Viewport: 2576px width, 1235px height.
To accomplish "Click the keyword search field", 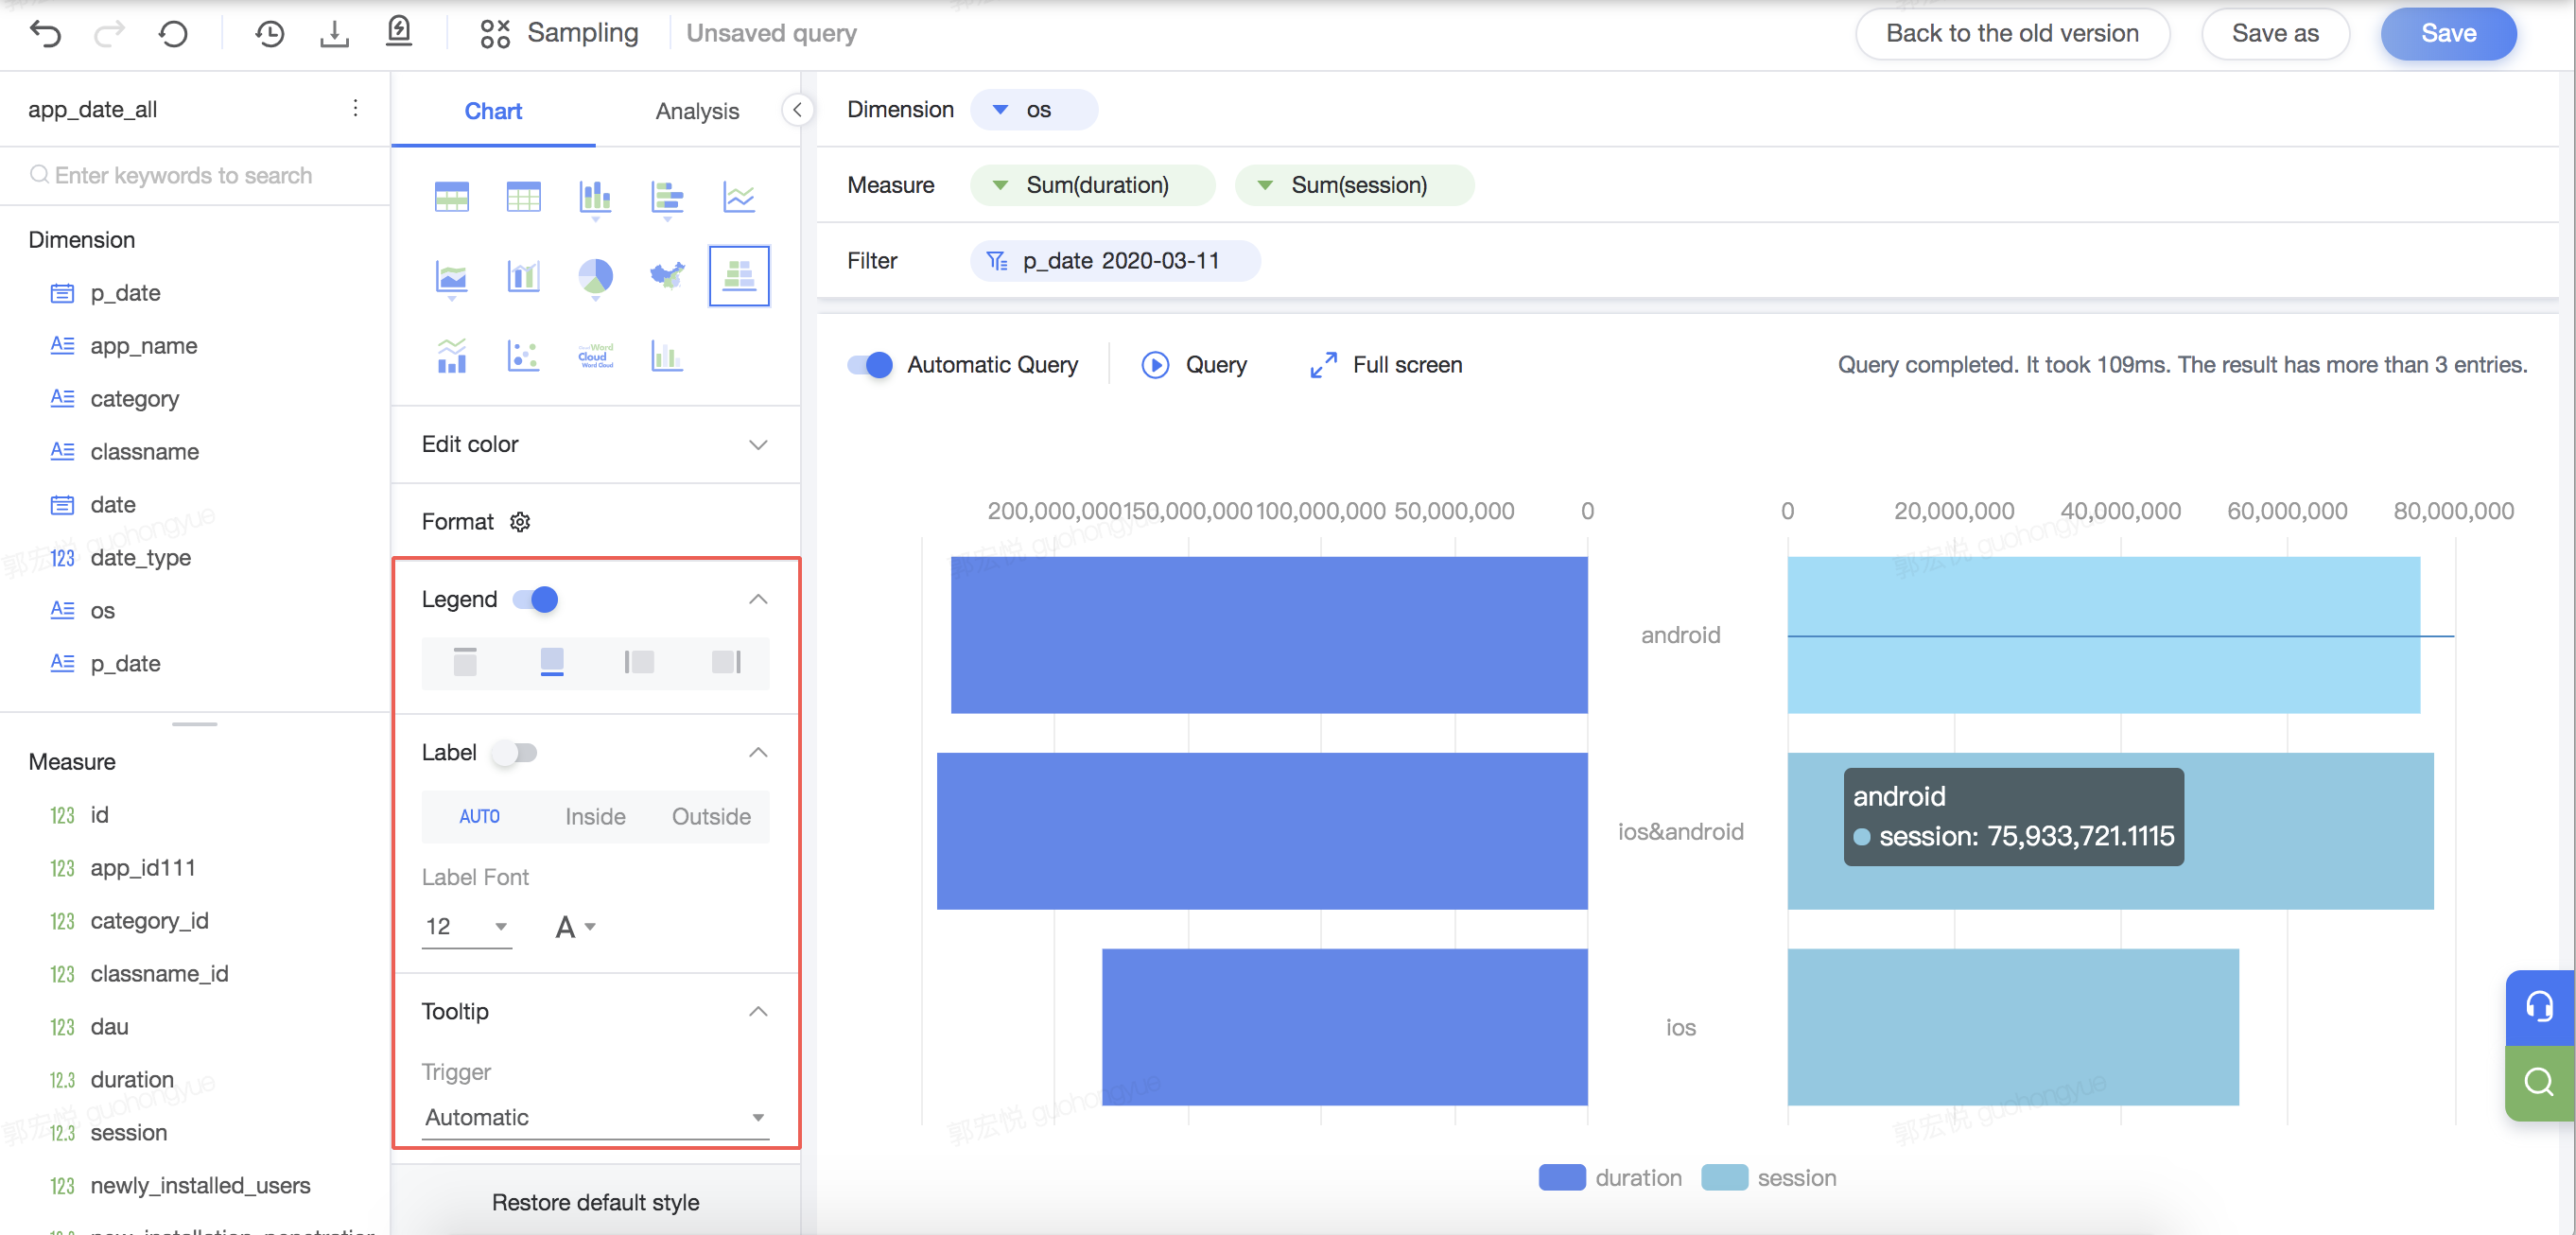I will (x=194, y=175).
